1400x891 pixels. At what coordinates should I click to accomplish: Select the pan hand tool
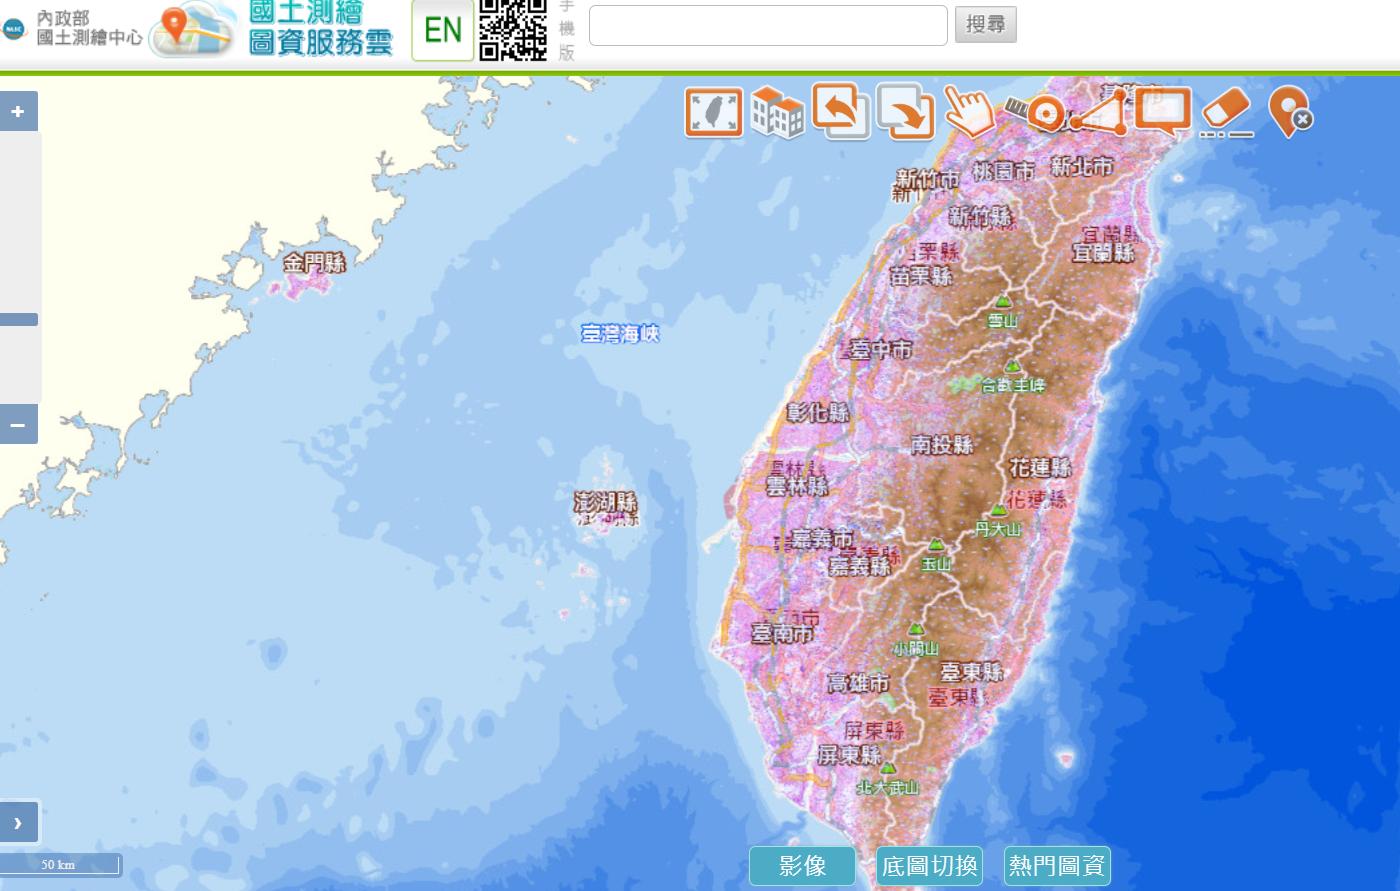[969, 111]
